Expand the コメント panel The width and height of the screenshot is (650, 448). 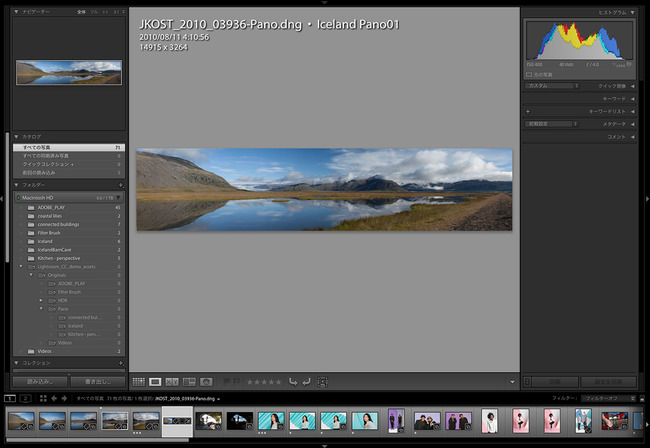pyautogui.click(x=633, y=137)
